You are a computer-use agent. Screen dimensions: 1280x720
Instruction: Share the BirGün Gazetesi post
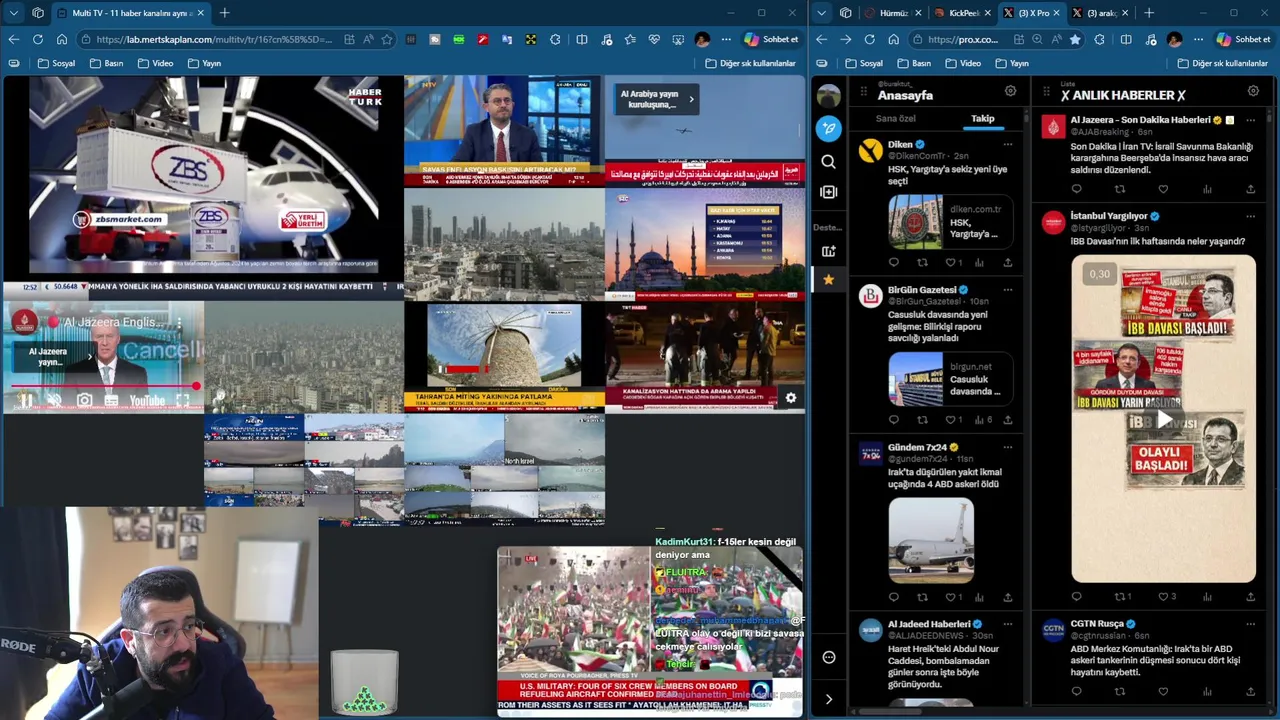point(1007,420)
